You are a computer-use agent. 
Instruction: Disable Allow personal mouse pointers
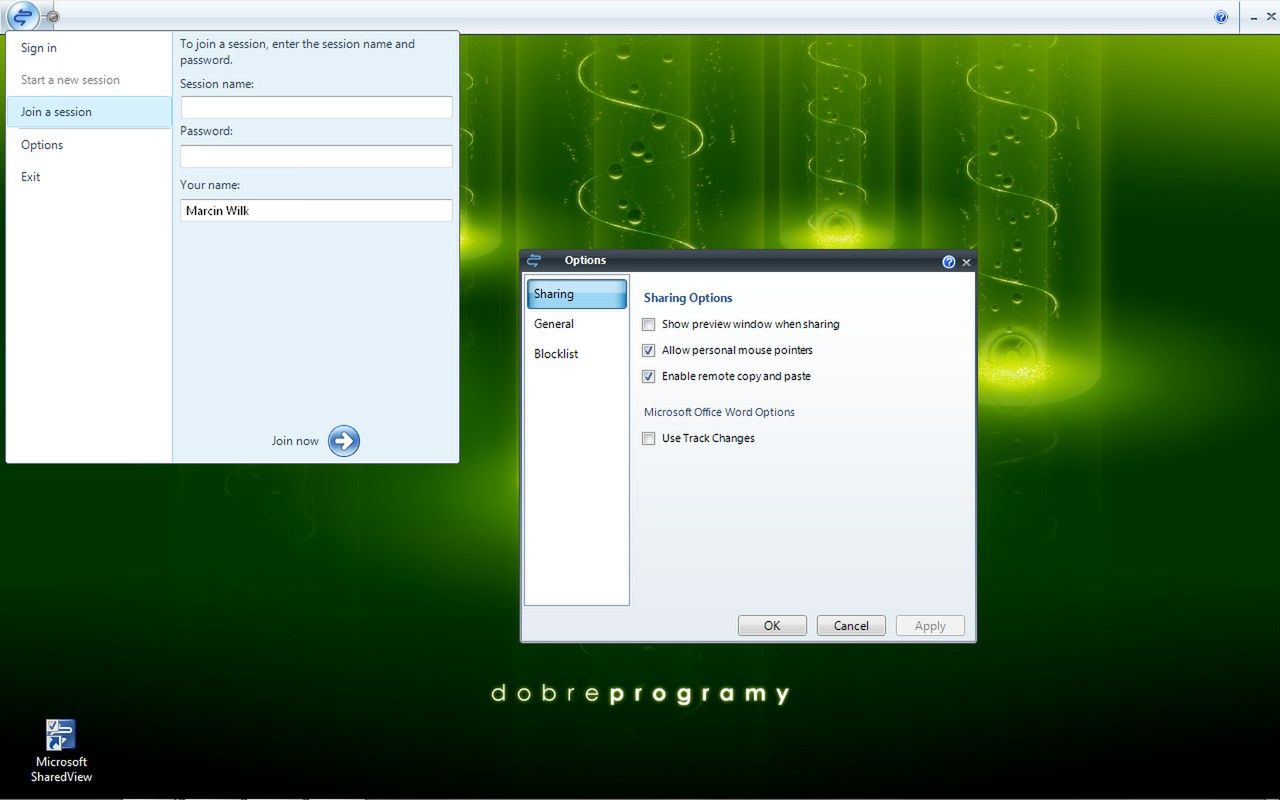(x=648, y=350)
